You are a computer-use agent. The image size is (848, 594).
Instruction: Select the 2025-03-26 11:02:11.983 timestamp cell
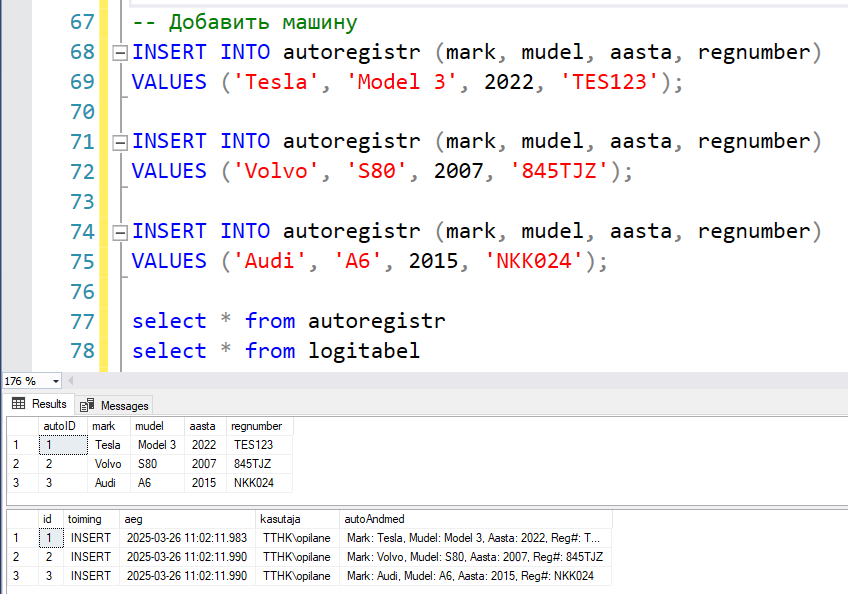[187, 538]
